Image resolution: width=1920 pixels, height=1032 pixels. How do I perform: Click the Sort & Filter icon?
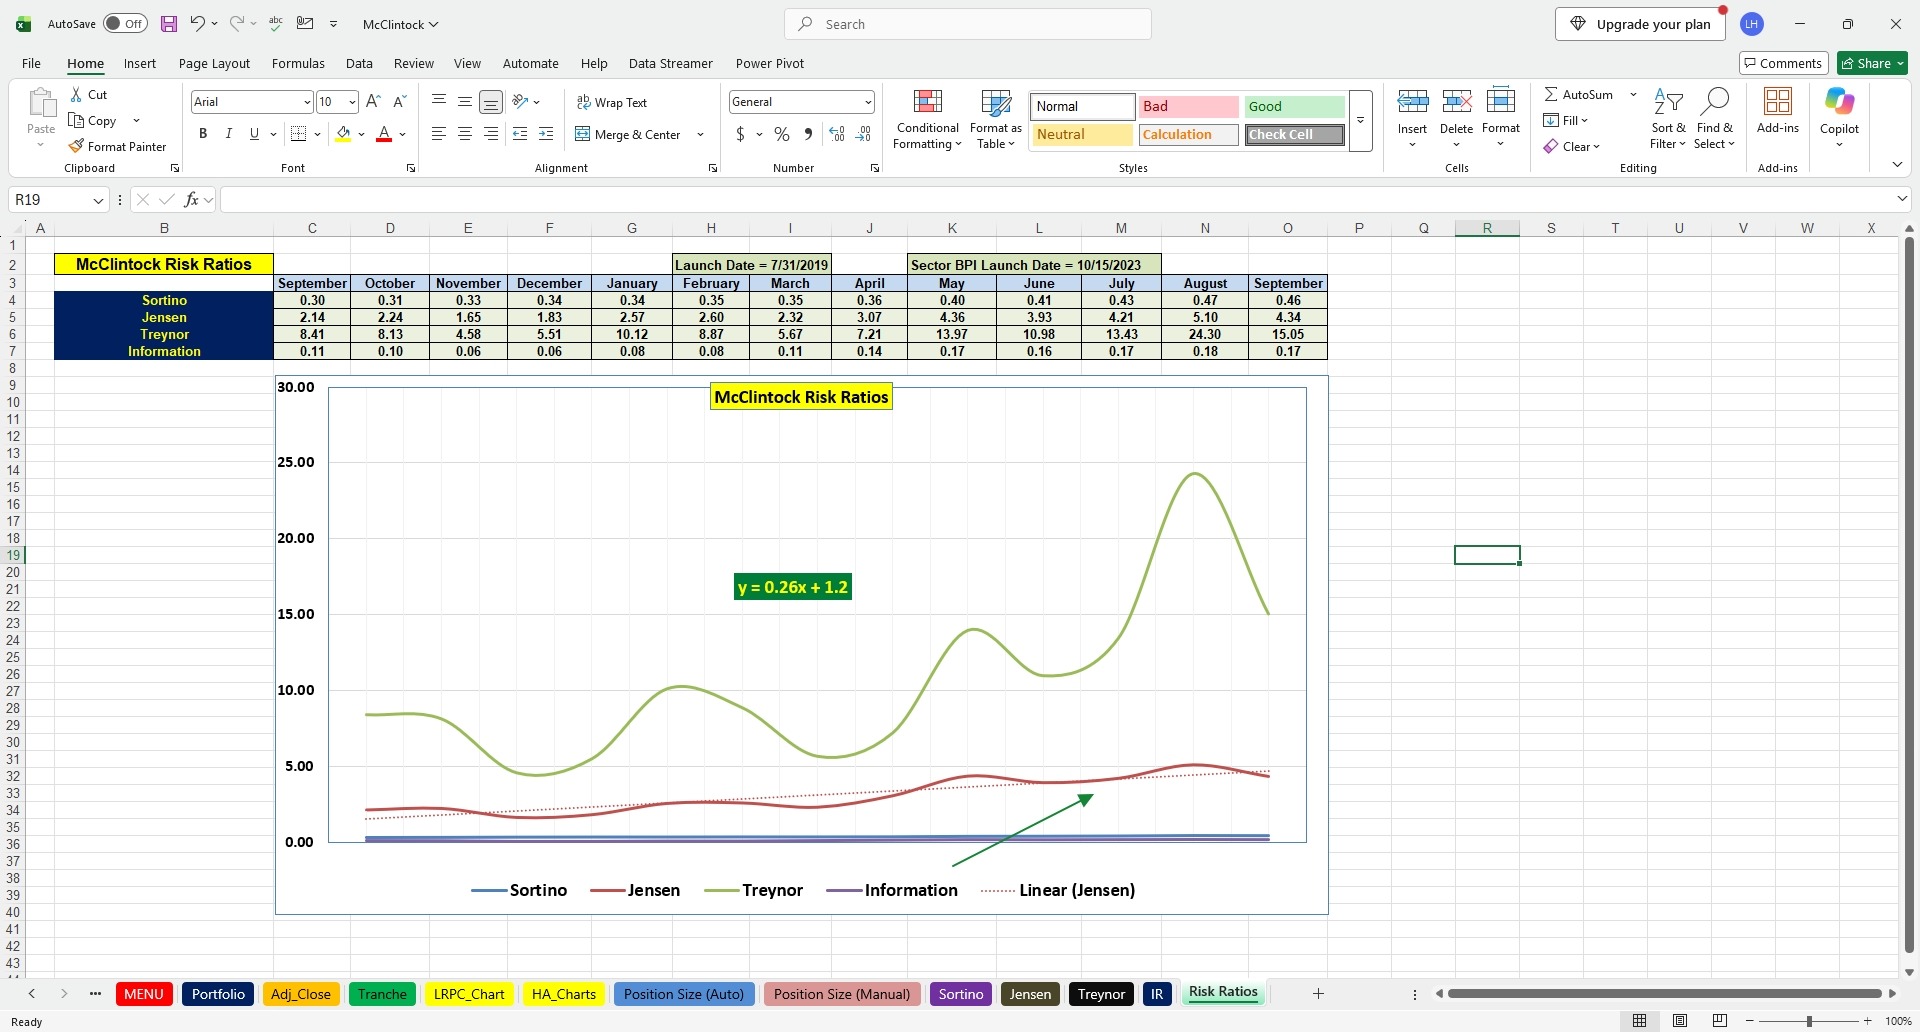[1668, 102]
